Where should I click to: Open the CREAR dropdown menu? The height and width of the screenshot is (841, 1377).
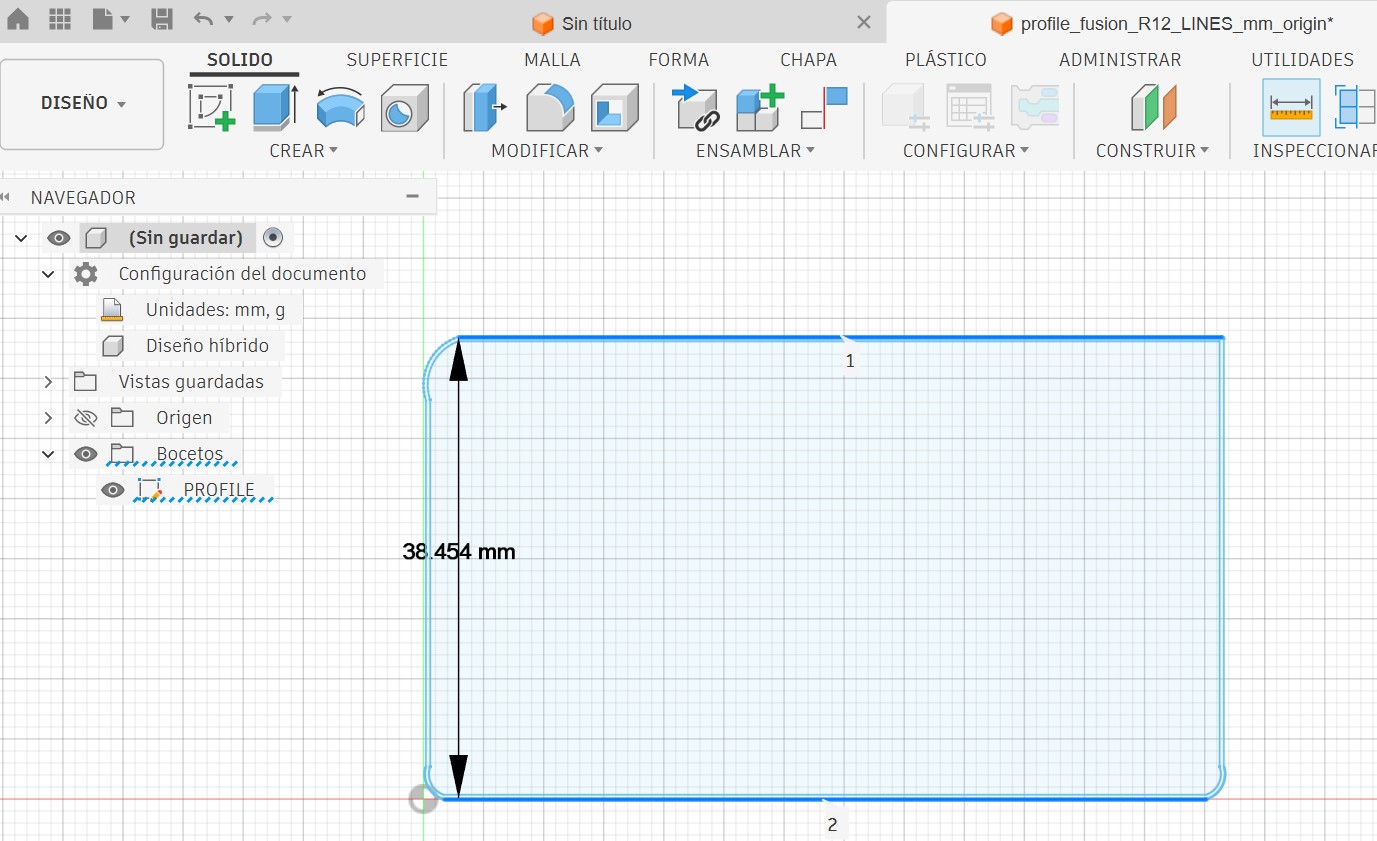(x=304, y=151)
